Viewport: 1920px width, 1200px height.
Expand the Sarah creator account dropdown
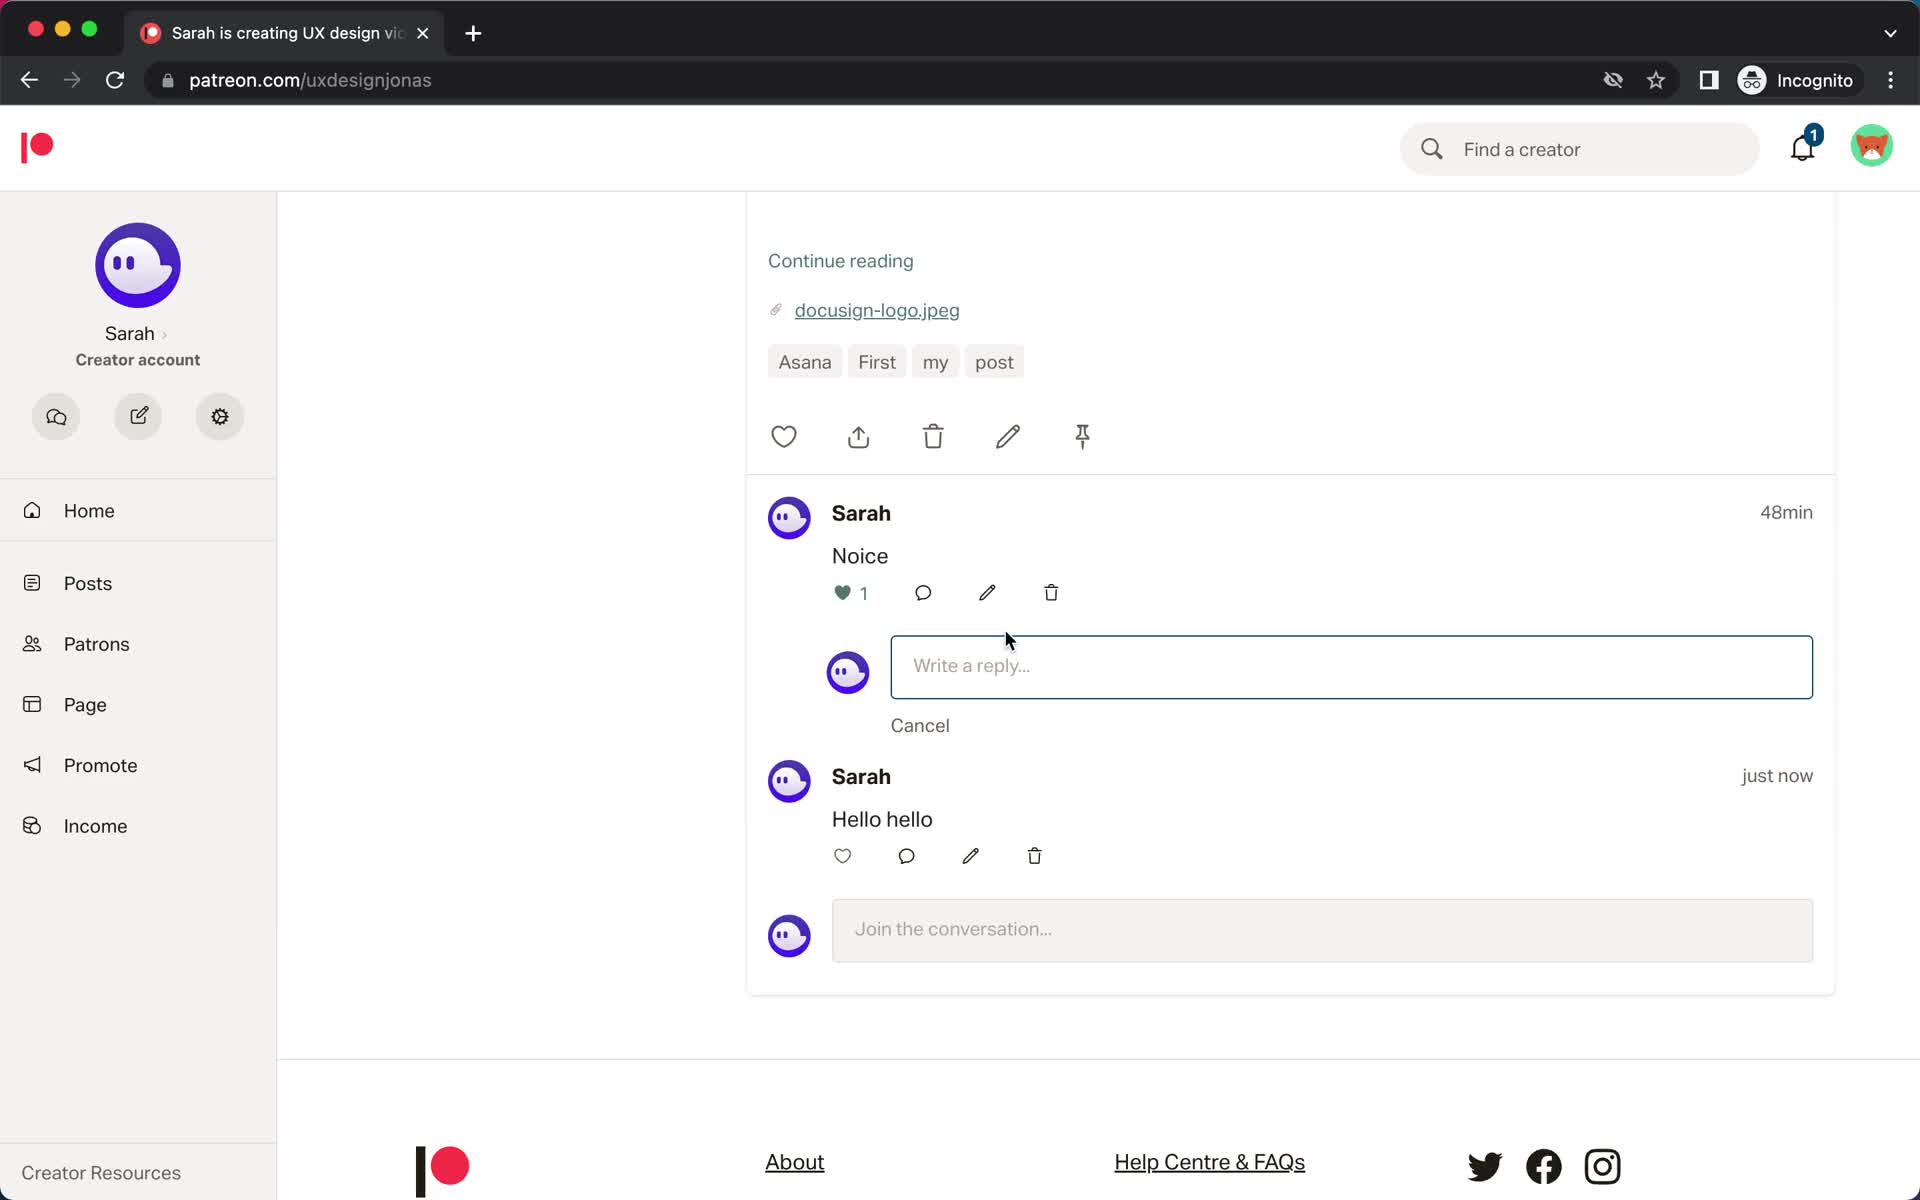click(138, 333)
